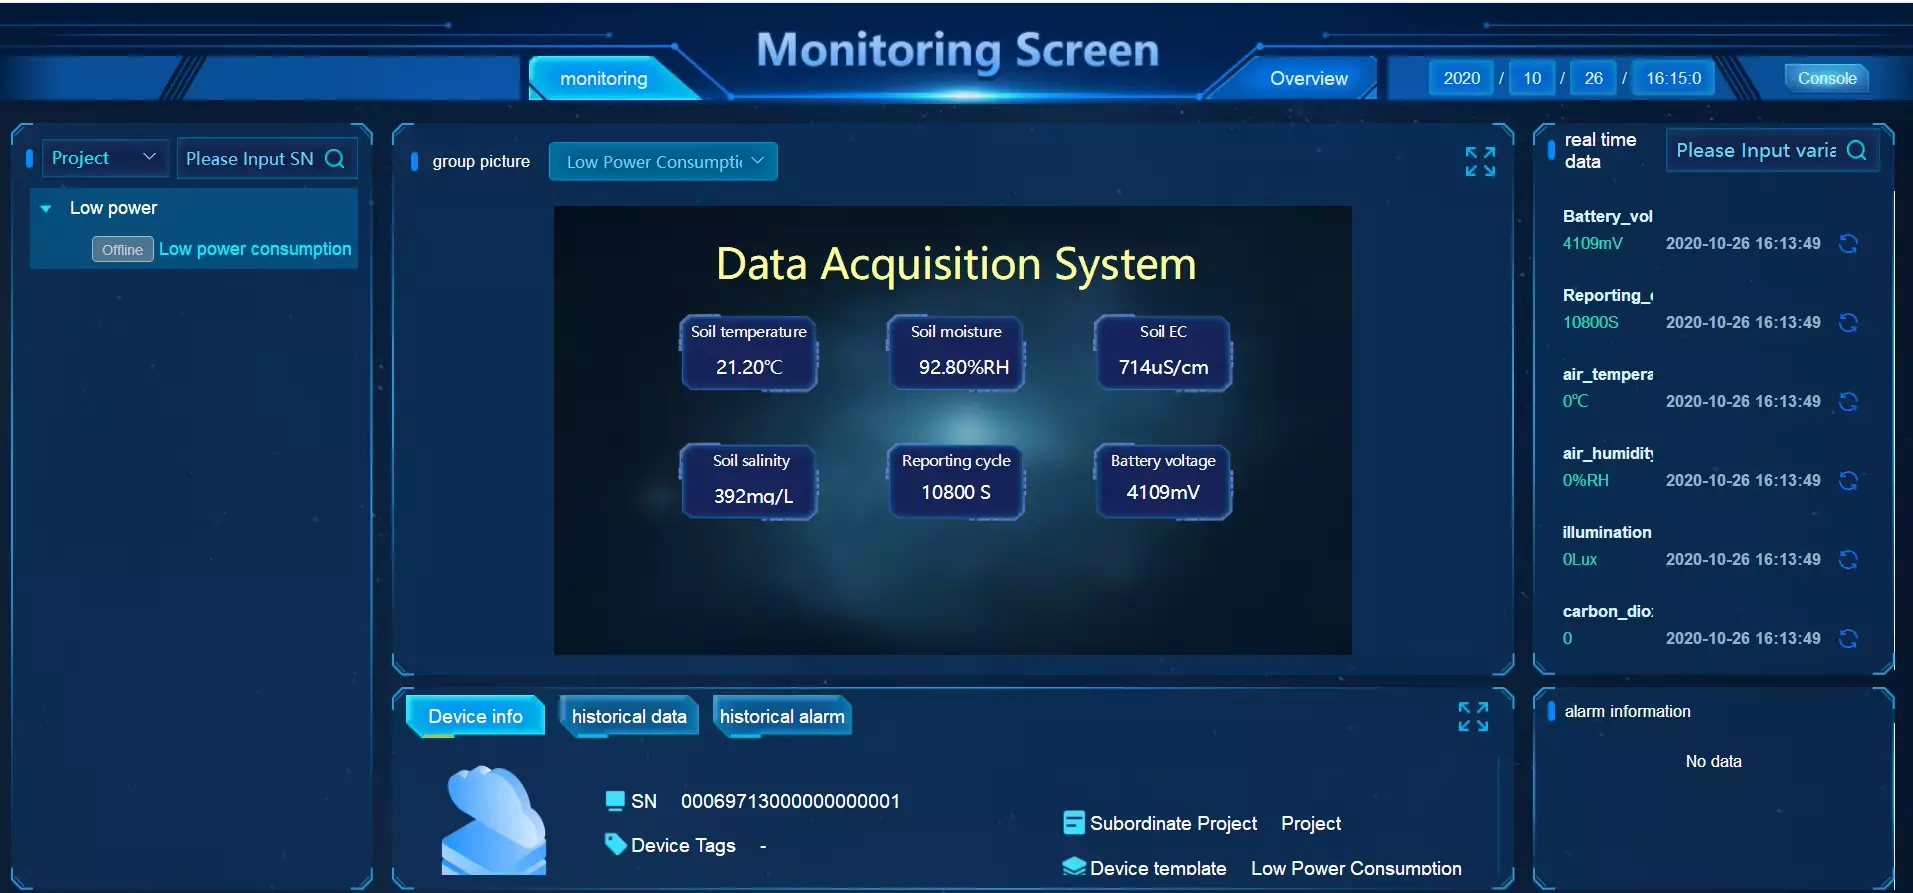Click search icon in variable input
Viewport: 1913px width, 893px height.
[1857, 150]
